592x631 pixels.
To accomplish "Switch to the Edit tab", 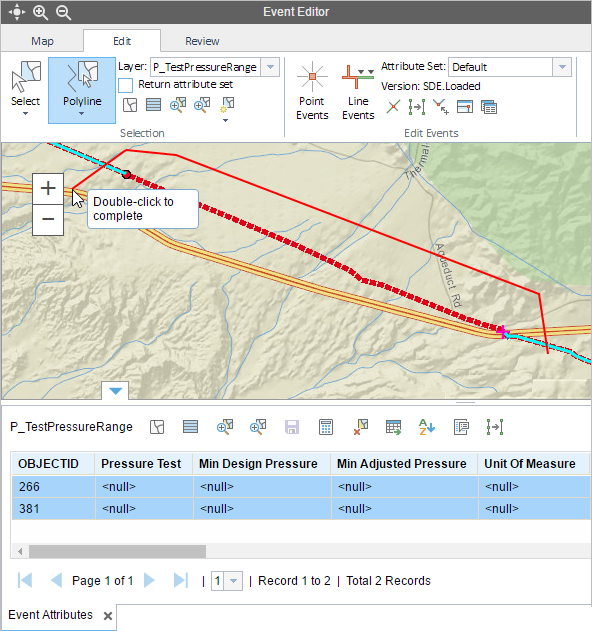I will tap(122, 41).
